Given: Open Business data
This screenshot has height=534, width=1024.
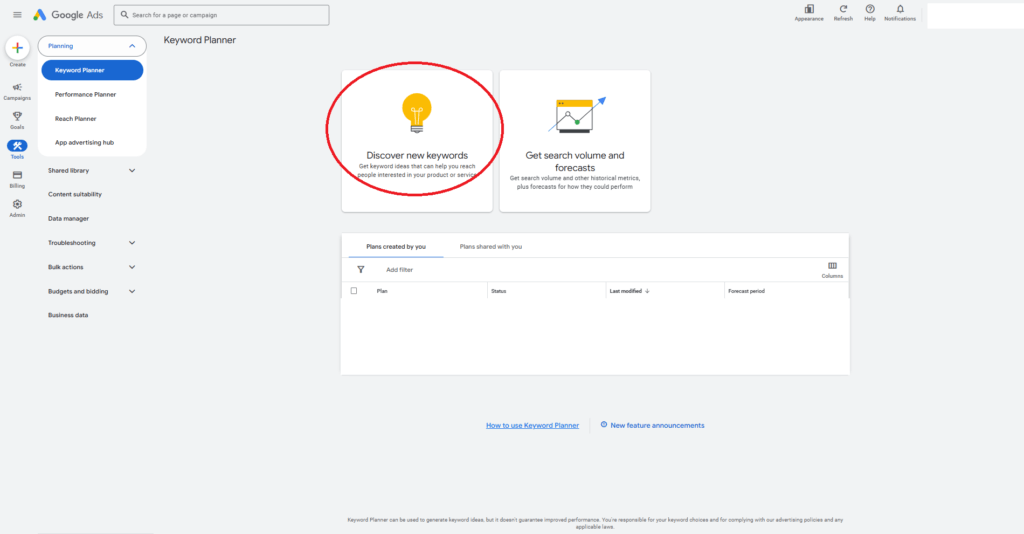Looking at the screenshot, I should 68,315.
